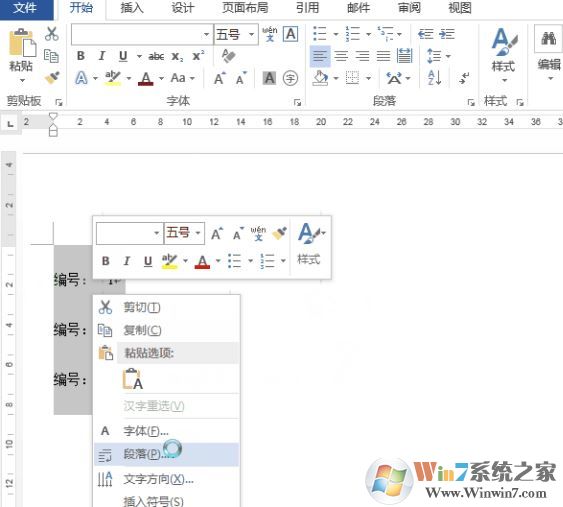The height and width of the screenshot is (507, 563).
Task: Open the 编辑 Editing group button
Action: [549, 55]
